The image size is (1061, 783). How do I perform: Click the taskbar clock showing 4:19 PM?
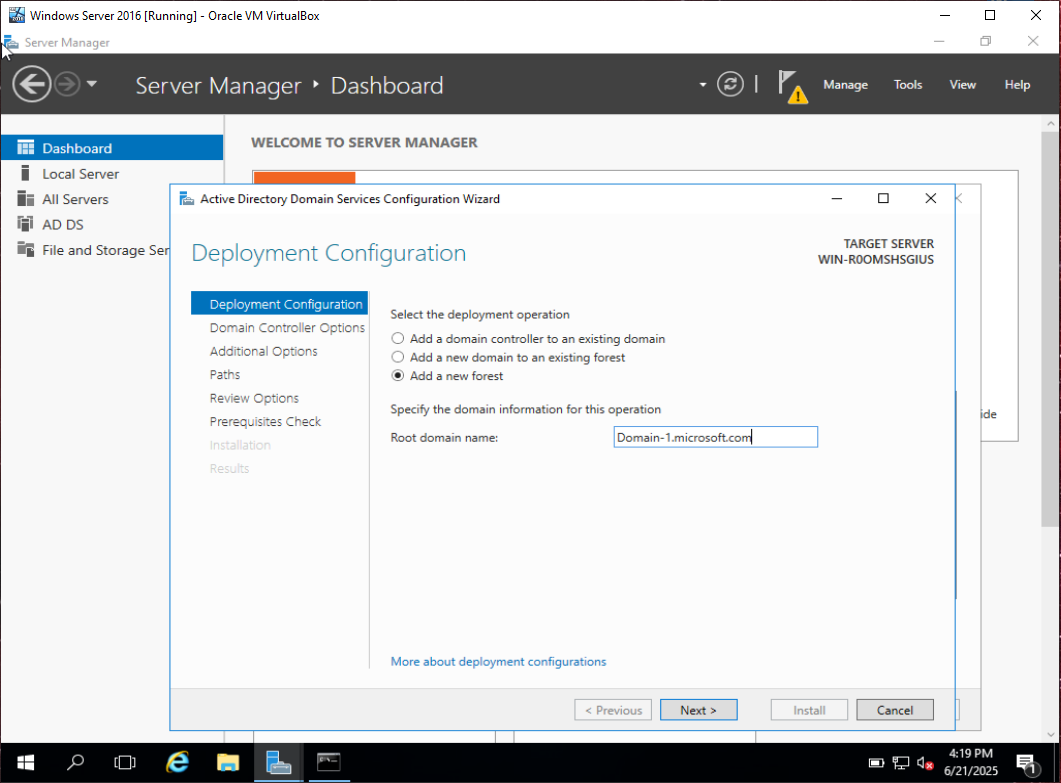971,762
